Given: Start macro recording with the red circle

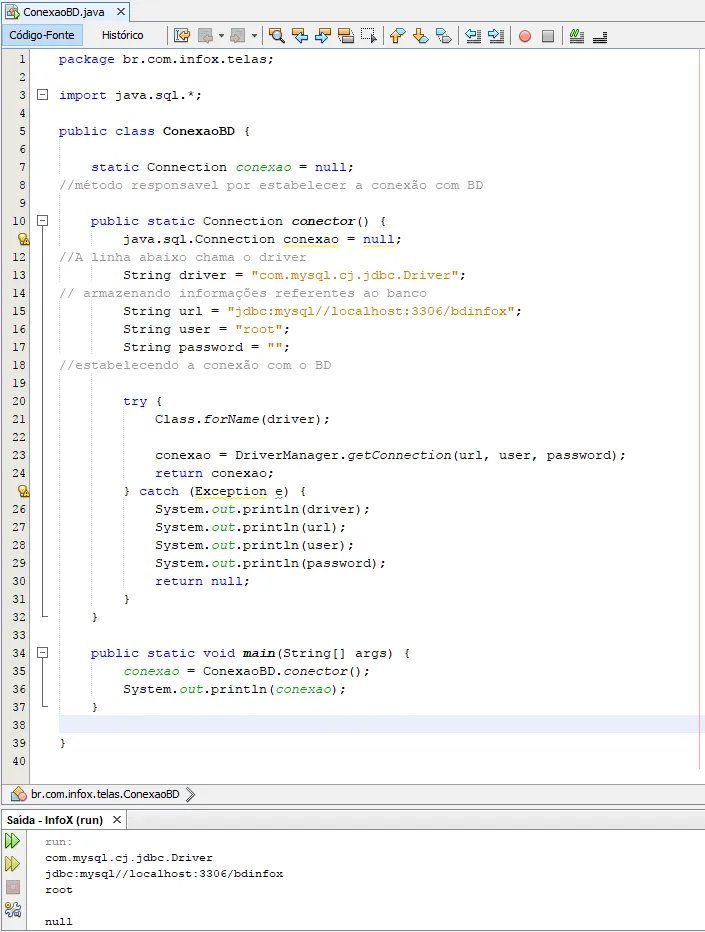Looking at the screenshot, I should click(525, 36).
